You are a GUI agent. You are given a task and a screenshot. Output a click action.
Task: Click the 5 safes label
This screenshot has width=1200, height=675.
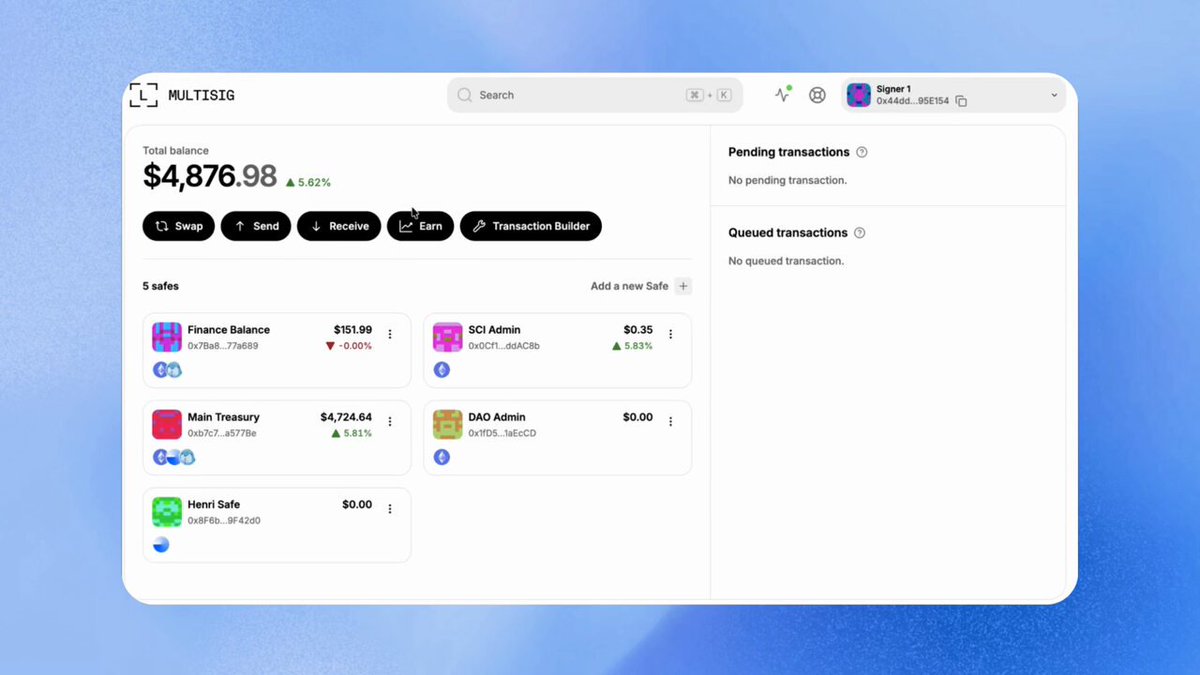[161, 286]
